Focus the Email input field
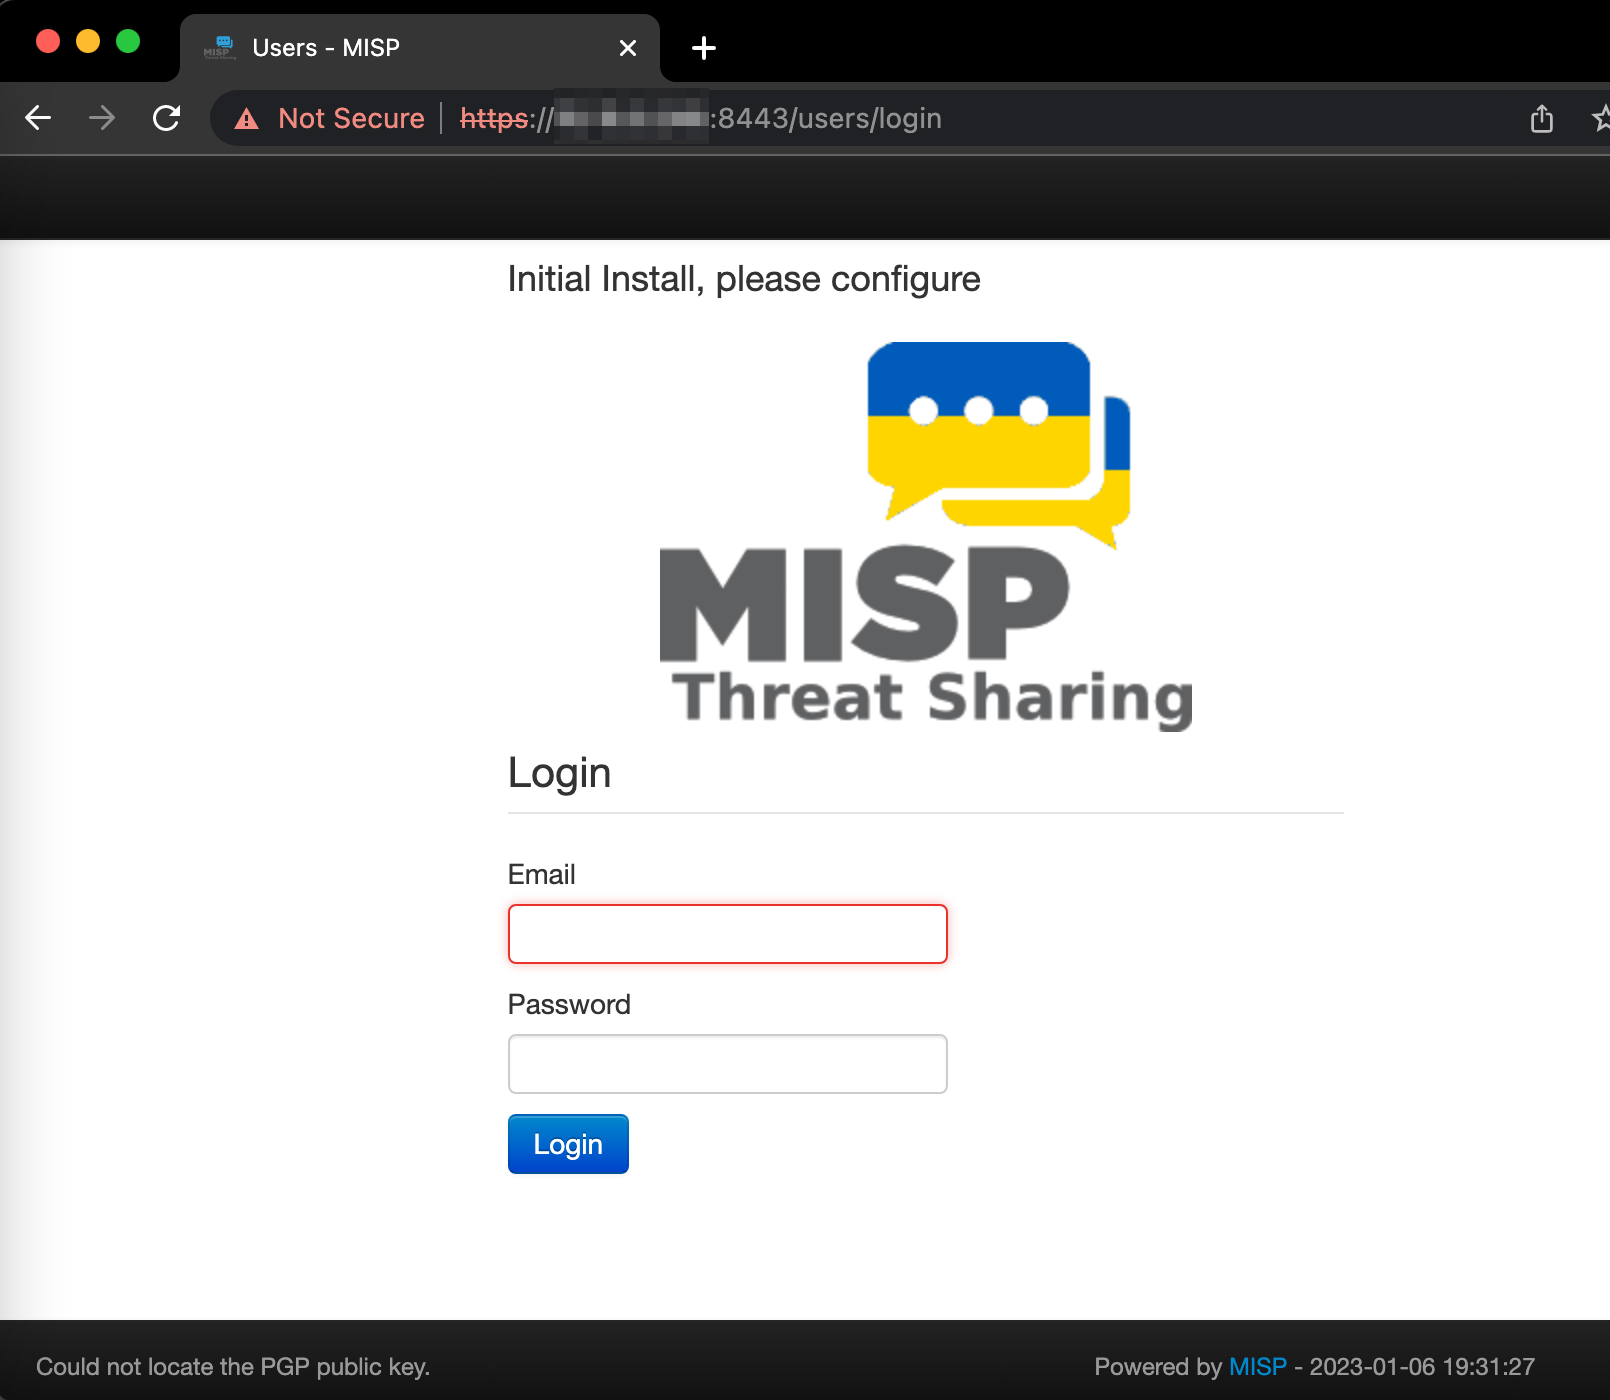The image size is (1610, 1400). click(x=727, y=933)
